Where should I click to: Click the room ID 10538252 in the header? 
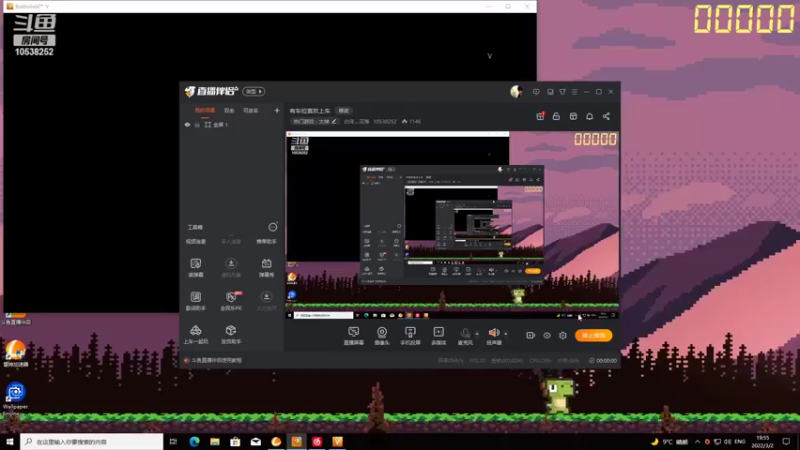point(385,121)
